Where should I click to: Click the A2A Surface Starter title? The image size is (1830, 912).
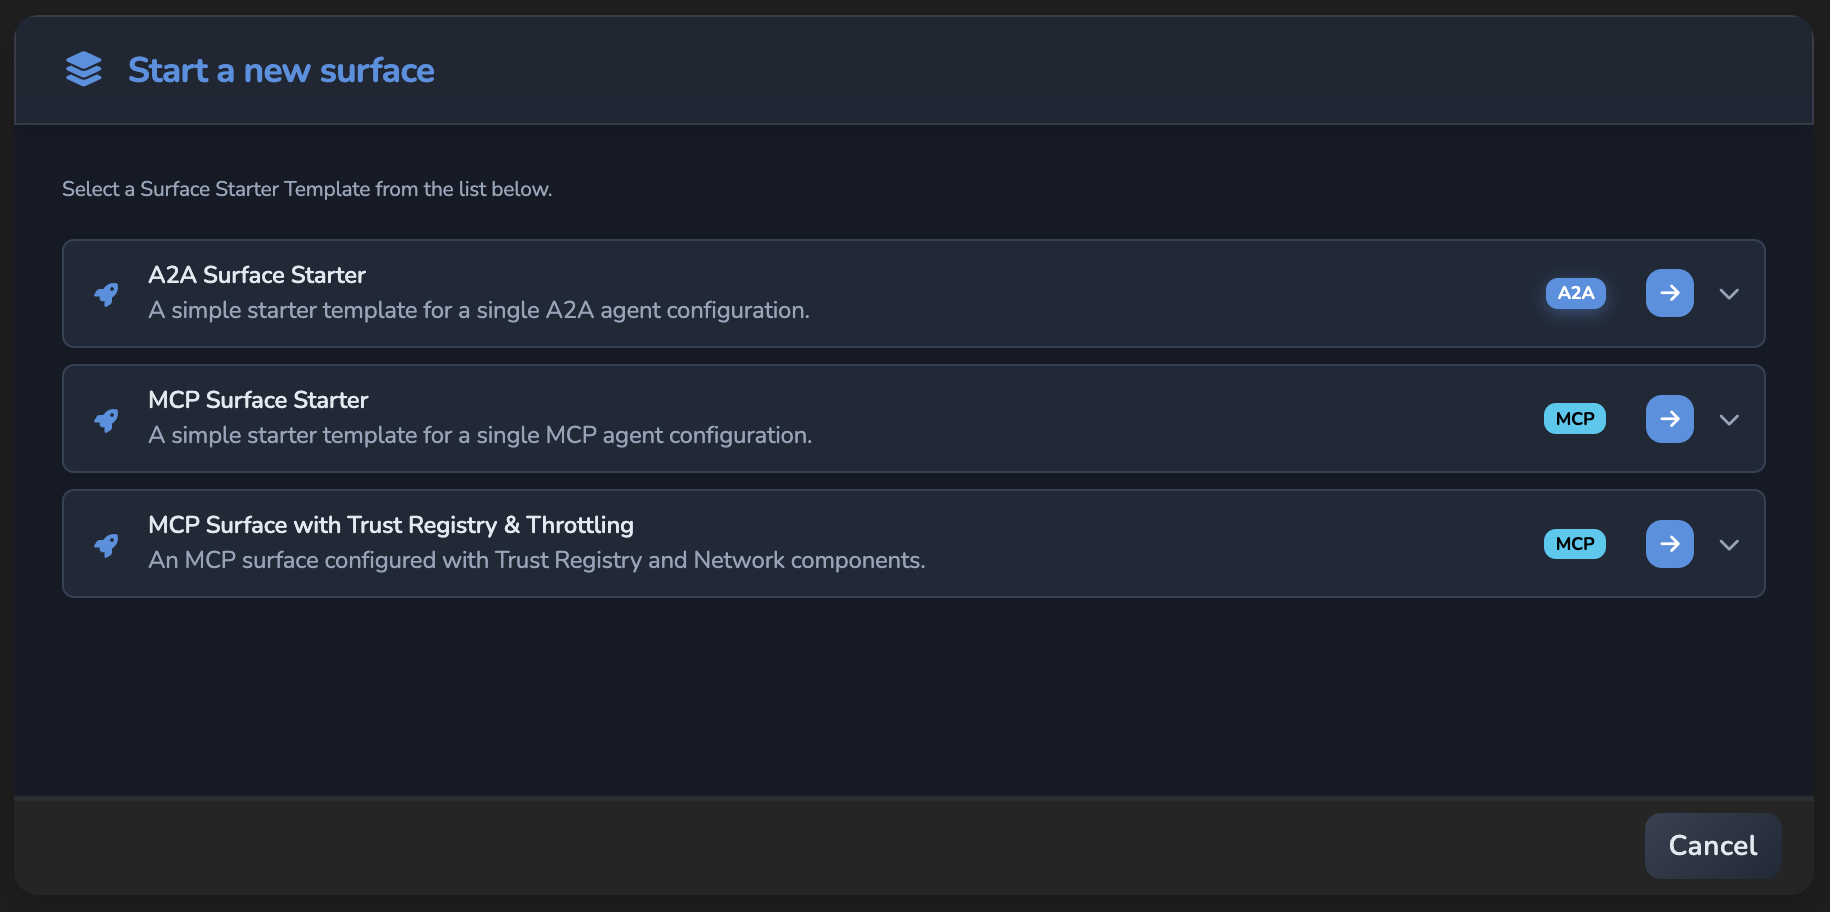click(257, 275)
